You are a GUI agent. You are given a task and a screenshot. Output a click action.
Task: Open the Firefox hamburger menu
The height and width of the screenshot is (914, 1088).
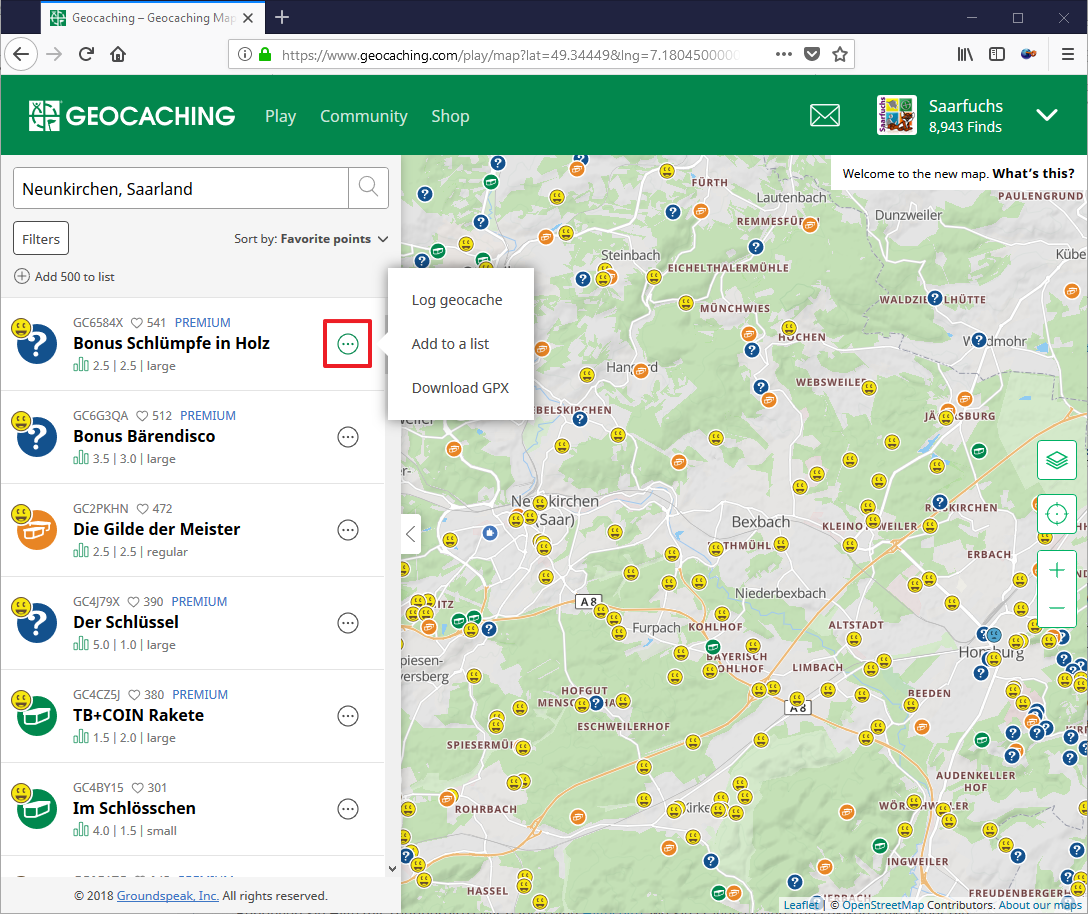pos(1068,54)
